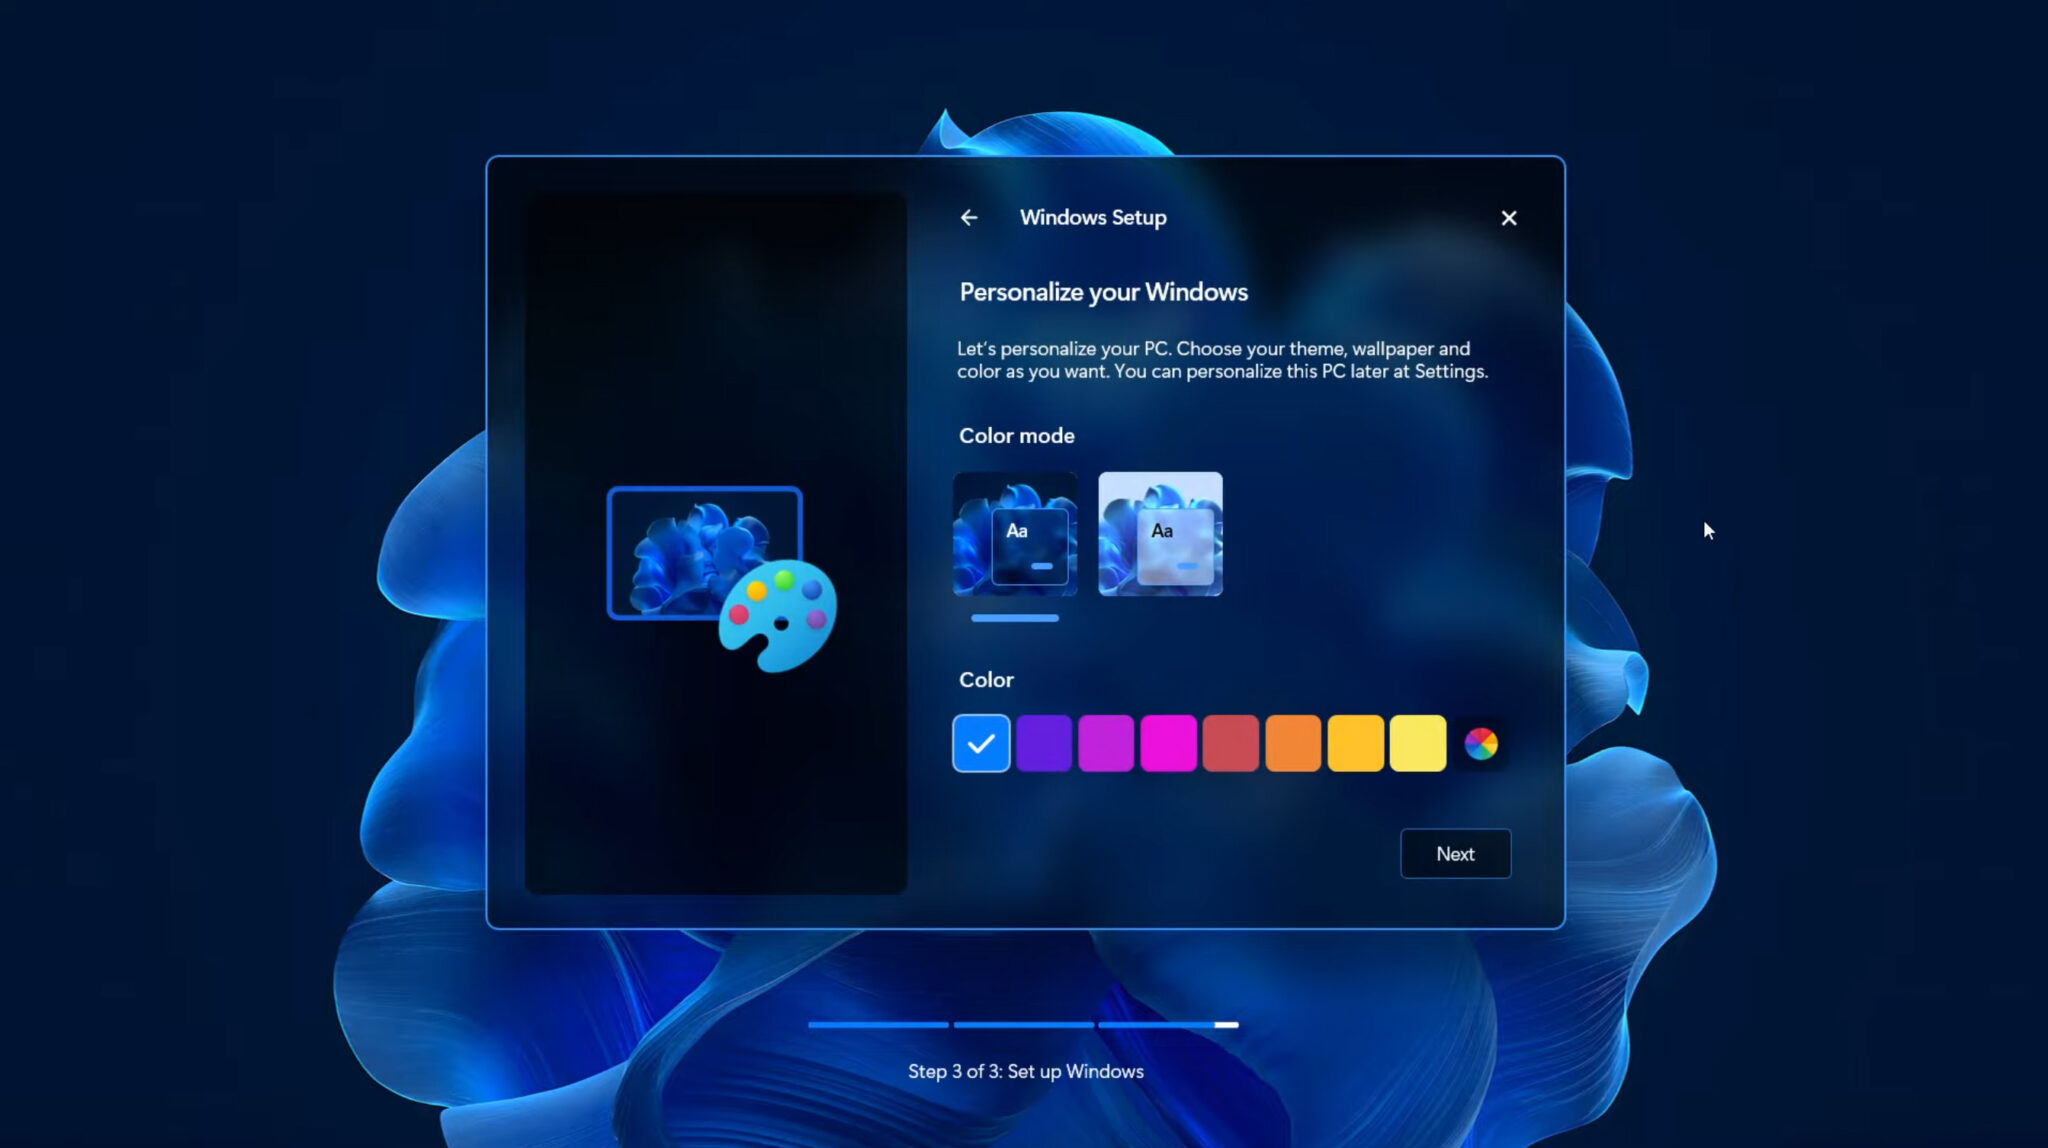
Task: Click the Color mode section label
Action: (x=1016, y=435)
